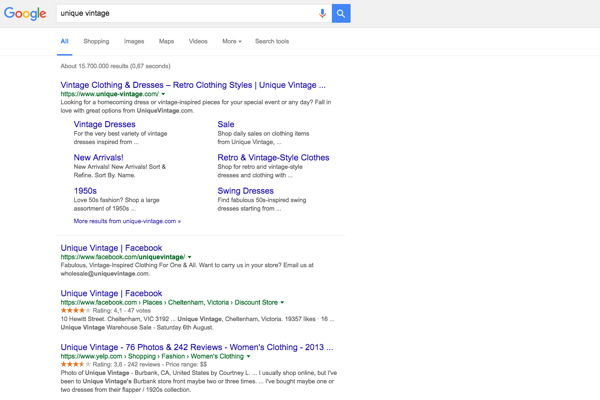Expand arrow after 'Discount Store' breadcrumb

pos(282,303)
